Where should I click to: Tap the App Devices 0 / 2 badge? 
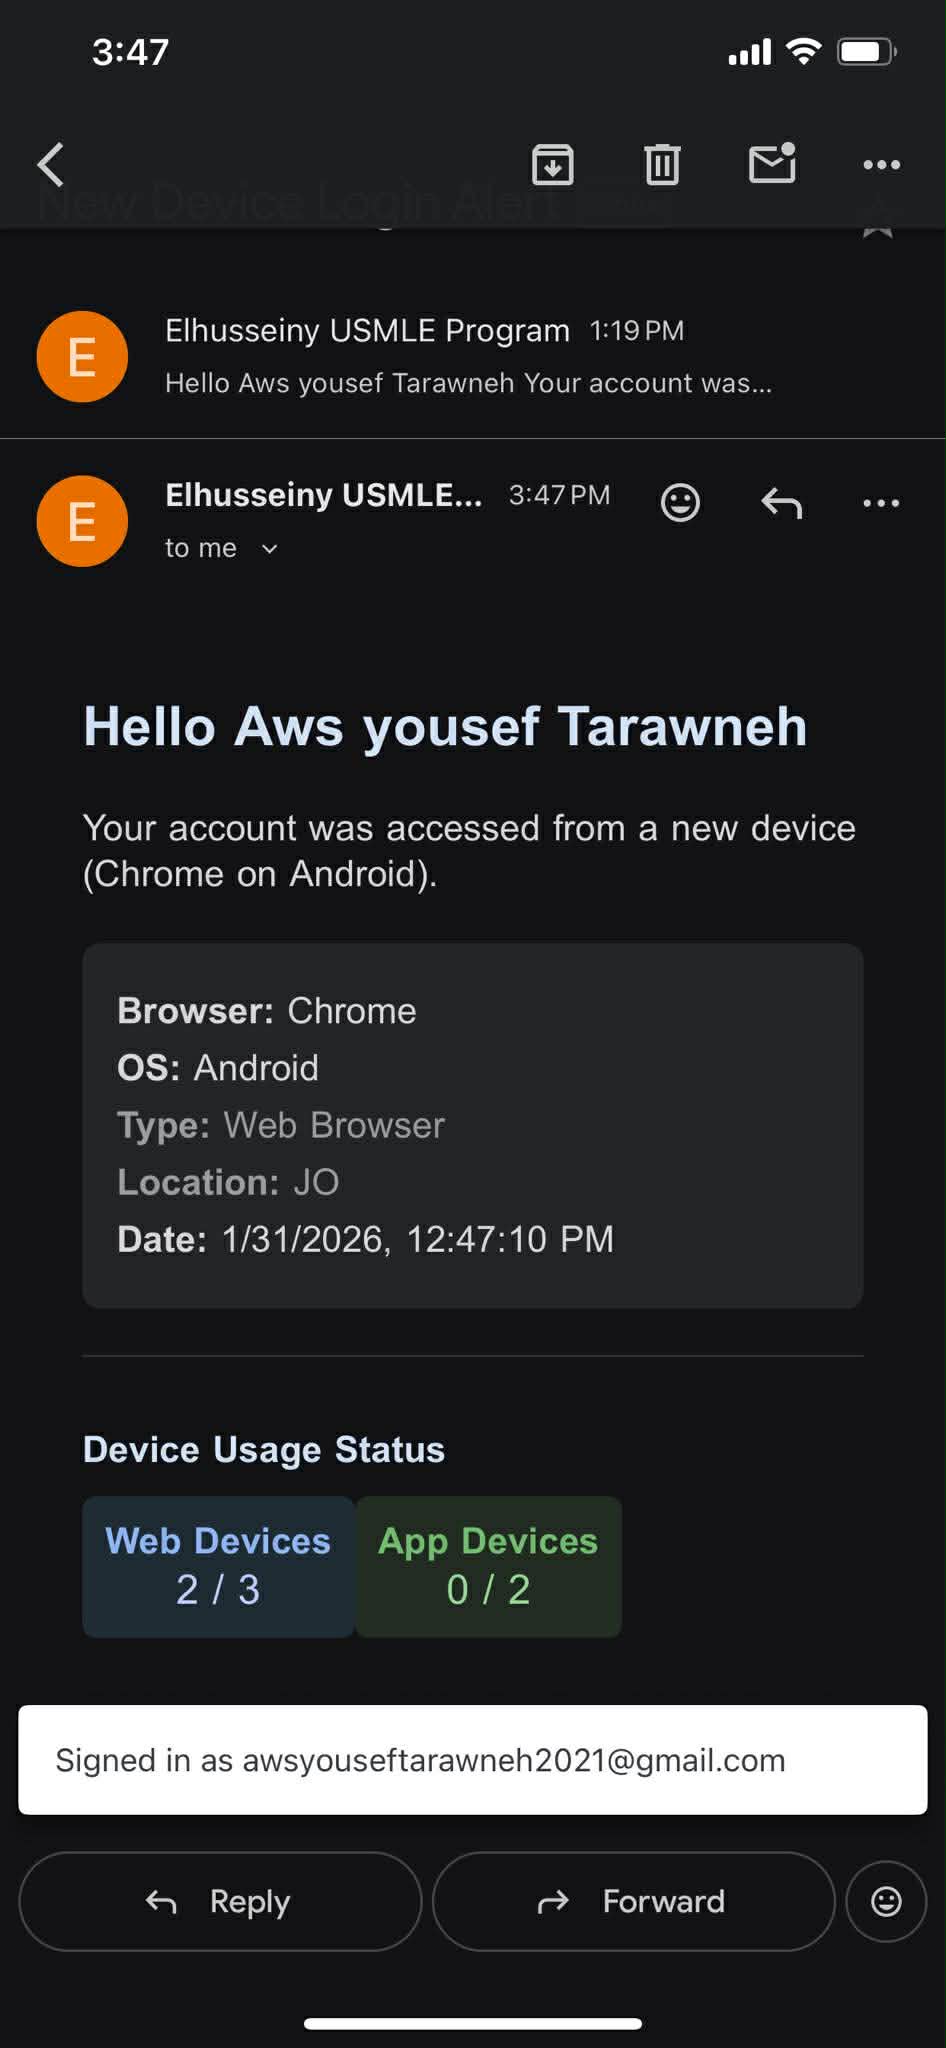point(488,1566)
